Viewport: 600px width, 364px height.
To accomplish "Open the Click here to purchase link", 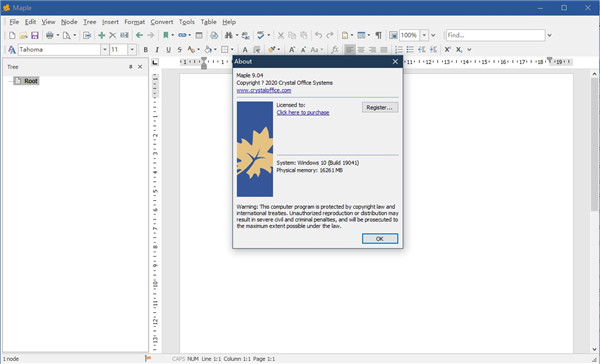I will click(303, 112).
